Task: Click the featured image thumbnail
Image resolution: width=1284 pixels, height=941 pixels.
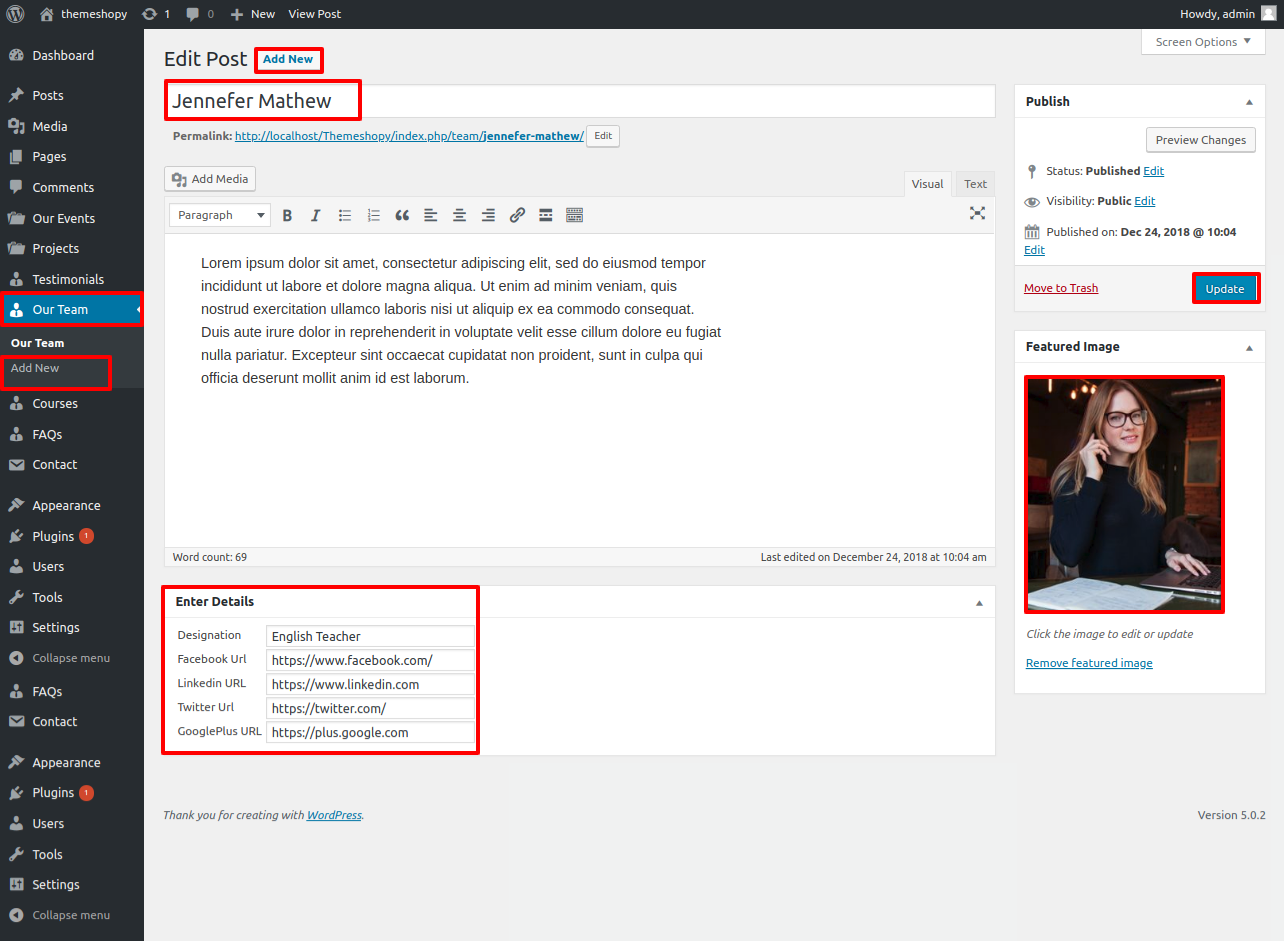Action: [x=1124, y=494]
